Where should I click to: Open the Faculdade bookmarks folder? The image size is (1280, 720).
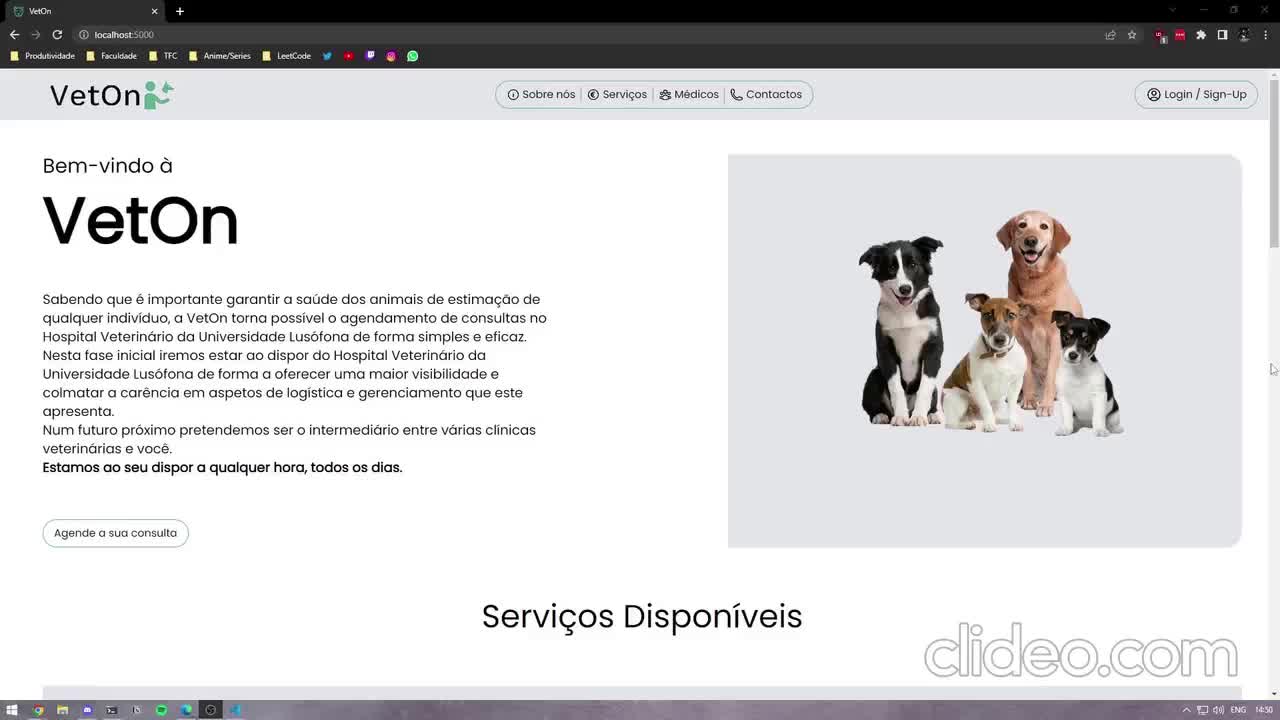[112, 56]
